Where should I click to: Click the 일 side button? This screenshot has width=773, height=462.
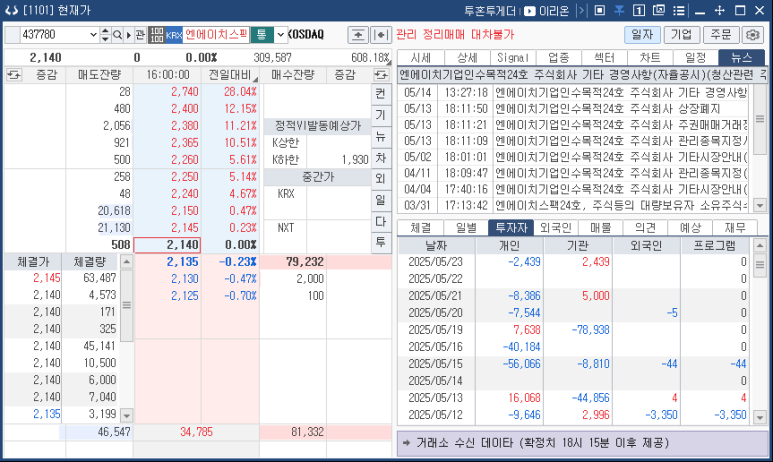pyautogui.click(x=381, y=200)
